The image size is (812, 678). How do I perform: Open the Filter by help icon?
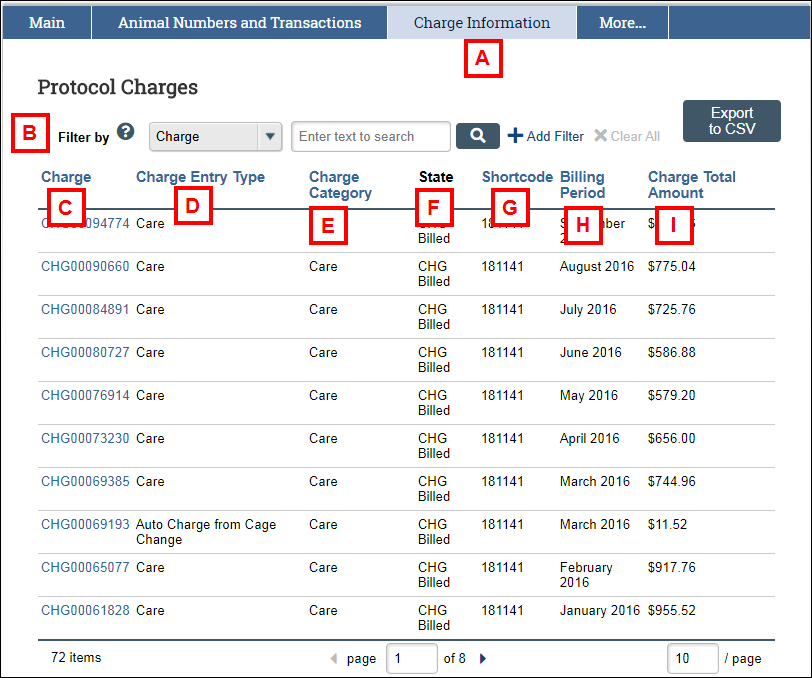tap(125, 132)
